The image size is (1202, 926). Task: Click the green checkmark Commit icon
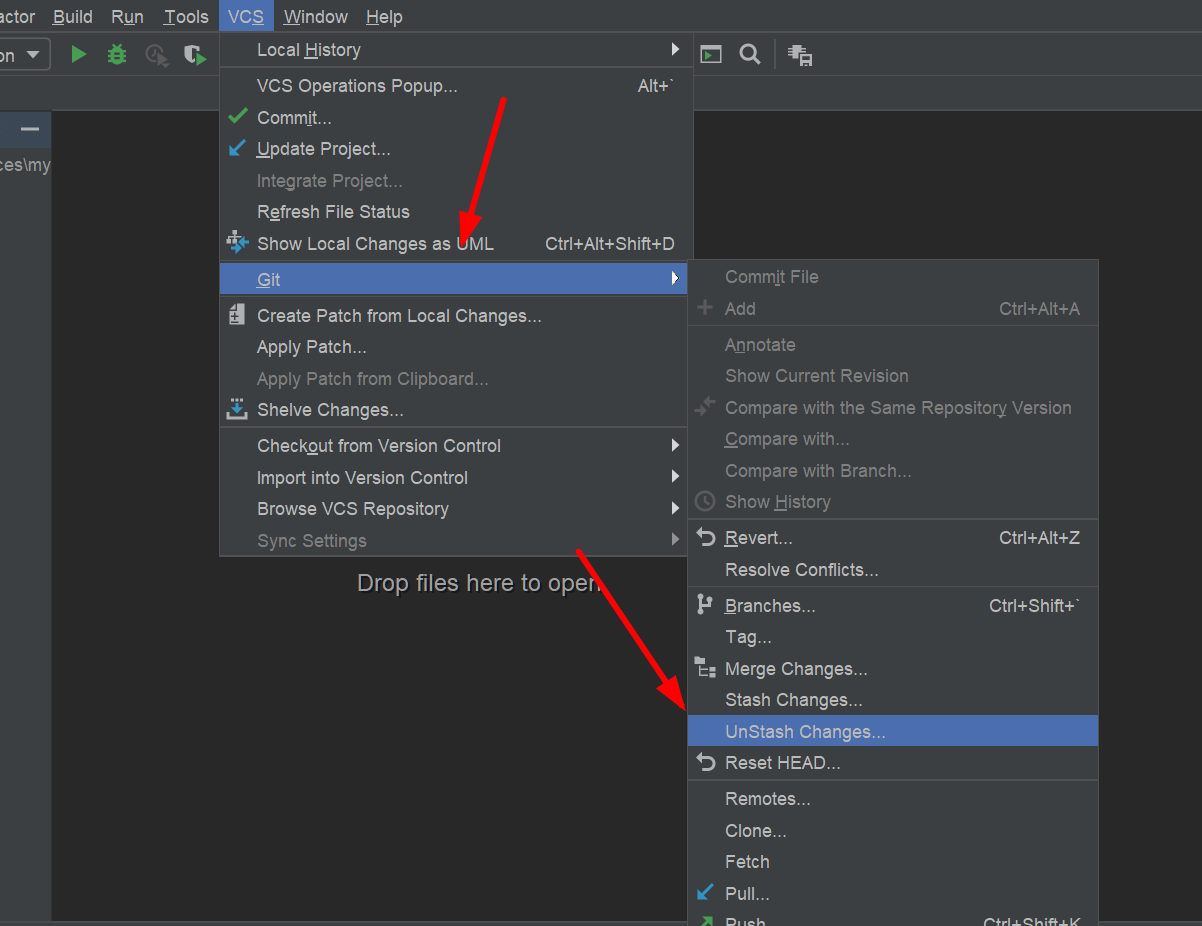click(238, 116)
